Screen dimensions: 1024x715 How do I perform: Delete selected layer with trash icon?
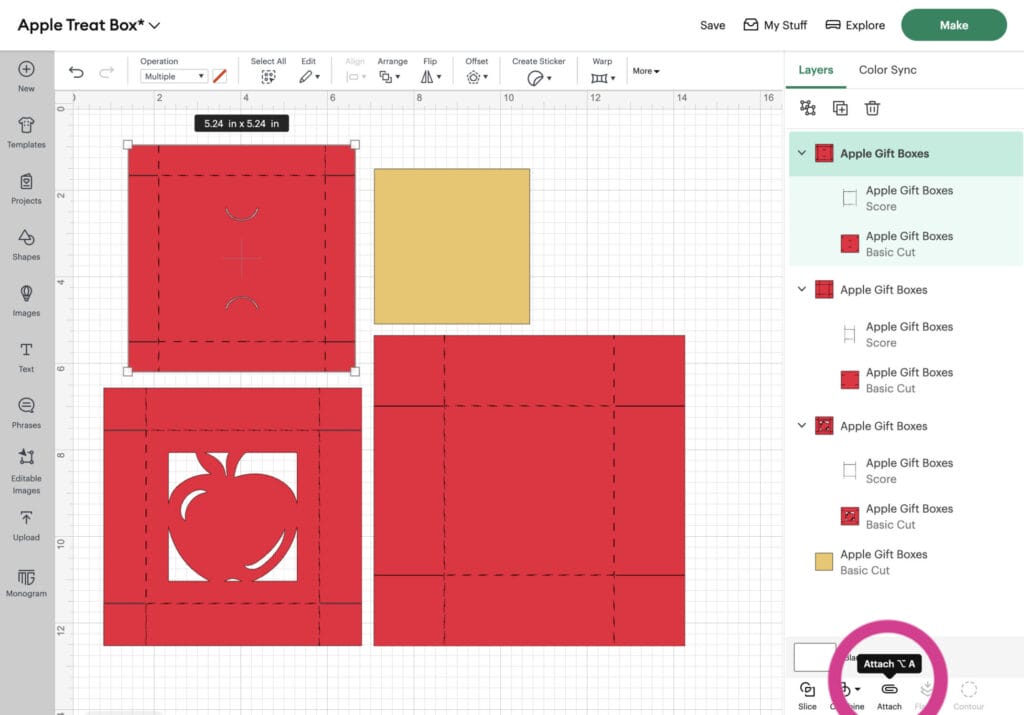coord(872,108)
